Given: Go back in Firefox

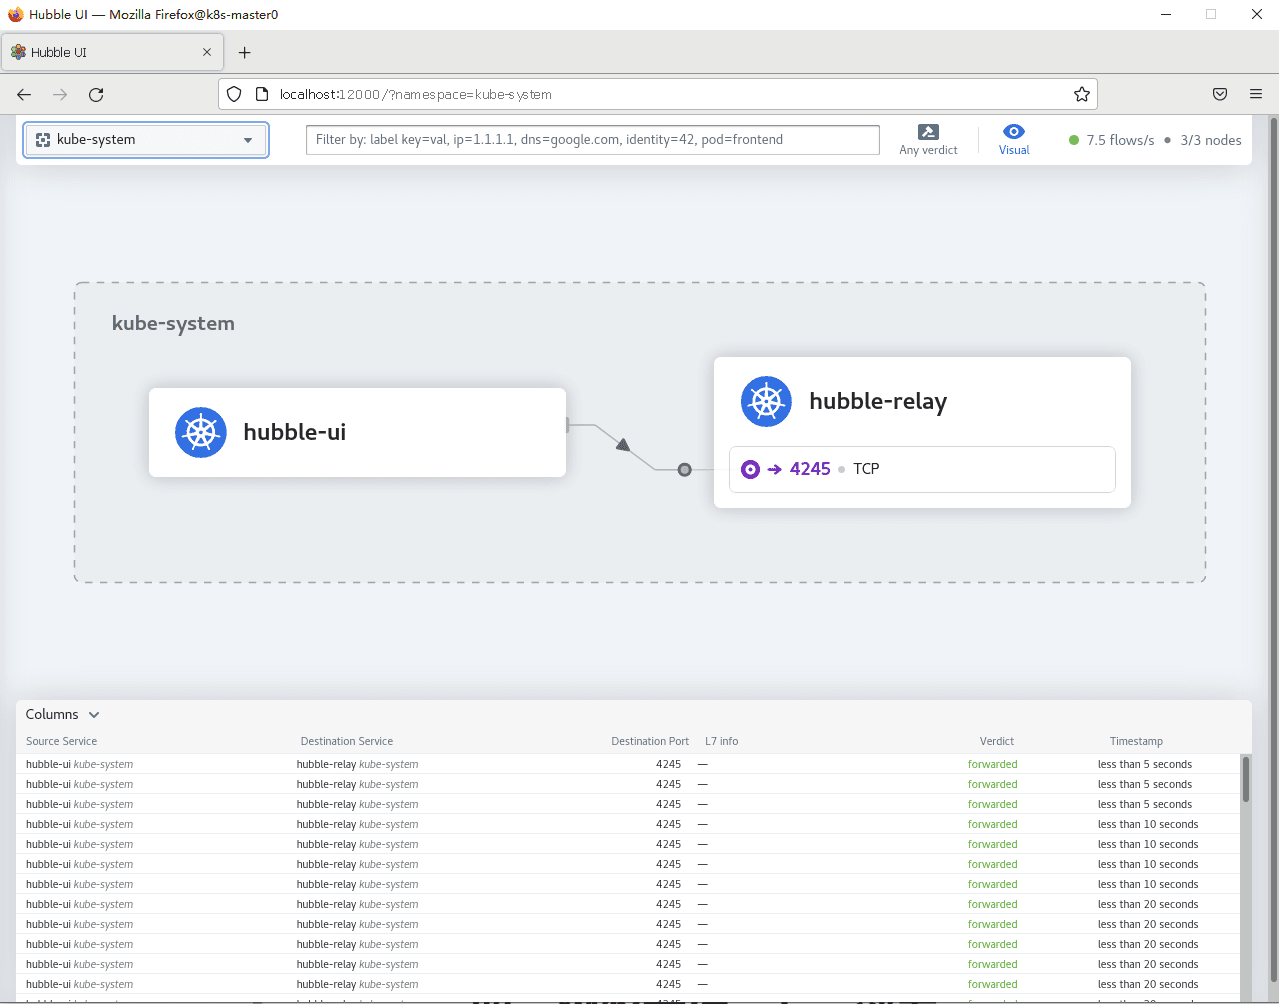Looking at the screenshot, I should [x=24, y=94].
